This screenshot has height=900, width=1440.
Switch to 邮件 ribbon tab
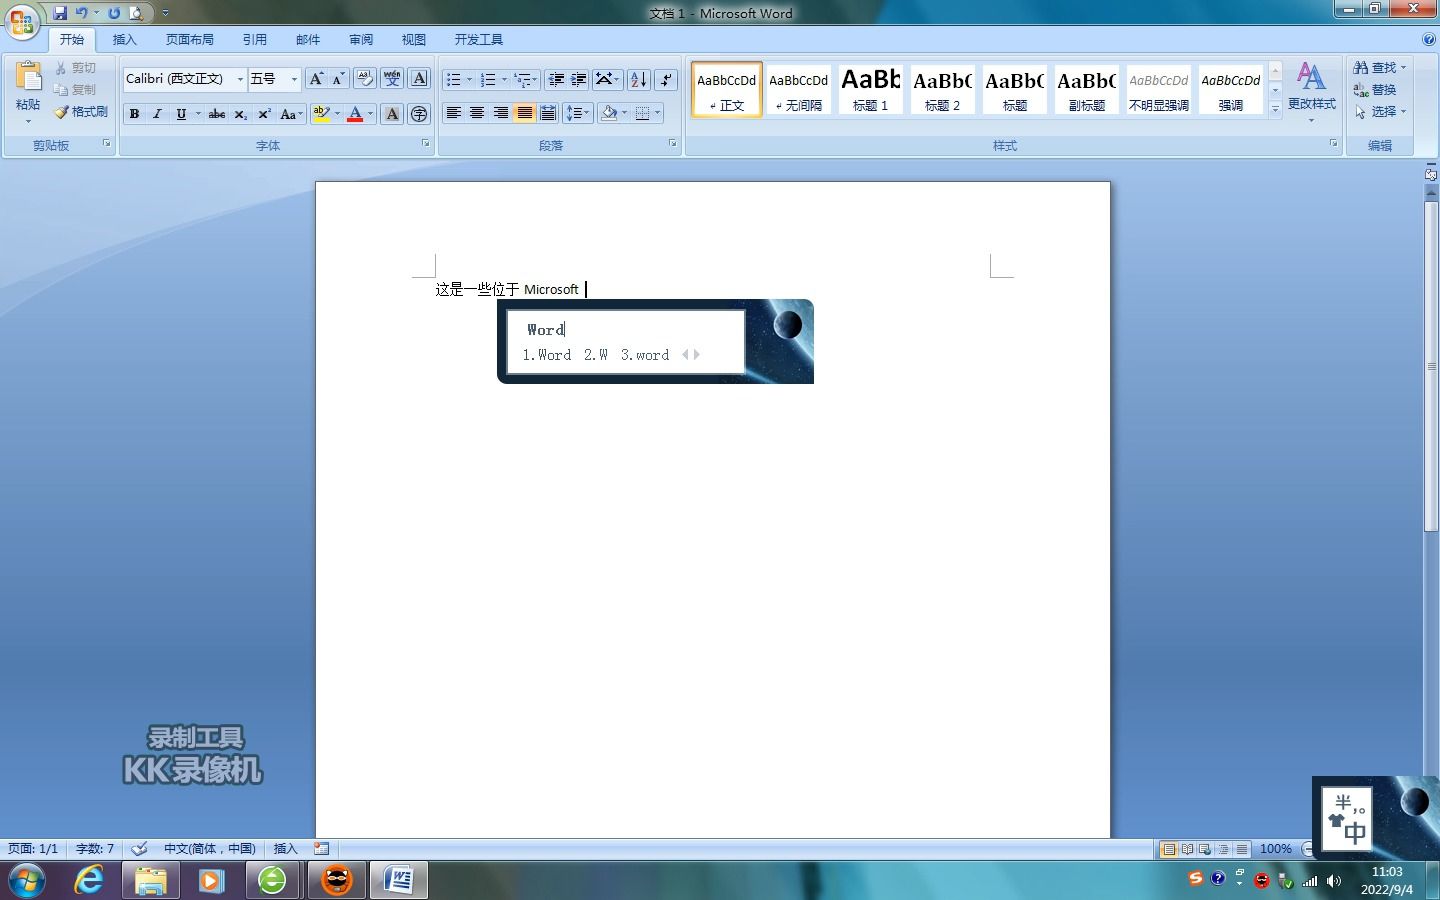point(308,40)
